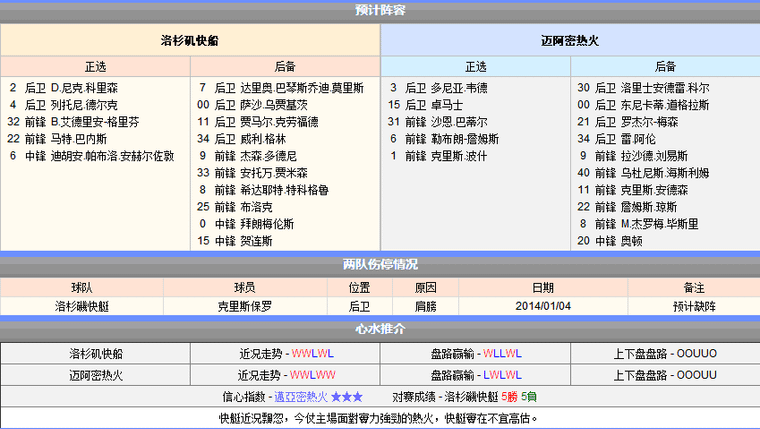The image size is (760, 429).
Task: Select the 预计阵容 section header
Action: tap(380, 10)
